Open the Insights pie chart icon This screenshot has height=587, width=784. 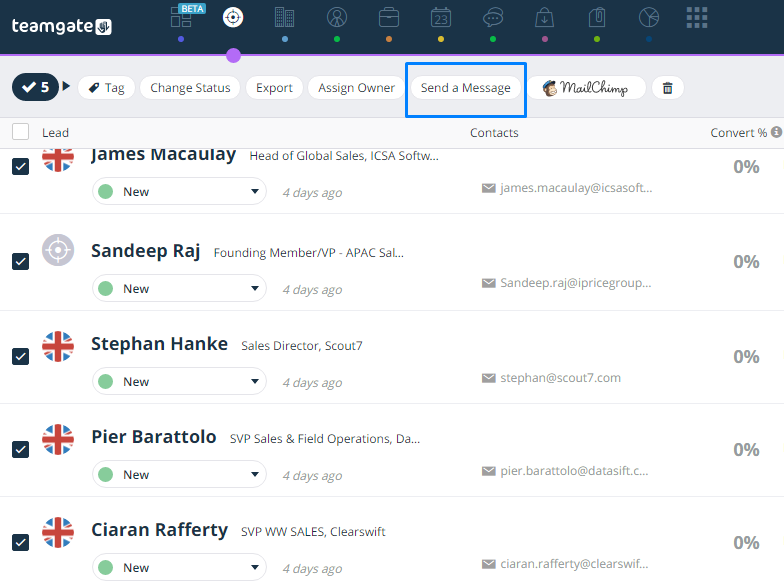point(649,18)
